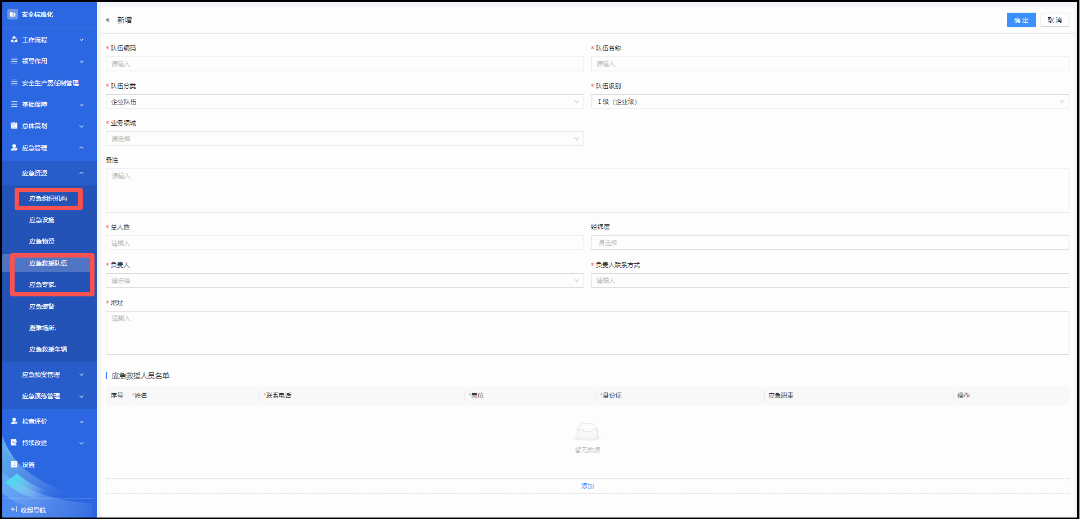Open the 队伍分类 dropdown
Screen dimensions: 1080x519
point(344,101)
